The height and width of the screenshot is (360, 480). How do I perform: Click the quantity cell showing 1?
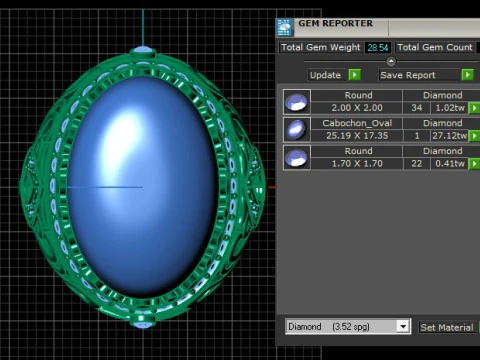[416, 136]
